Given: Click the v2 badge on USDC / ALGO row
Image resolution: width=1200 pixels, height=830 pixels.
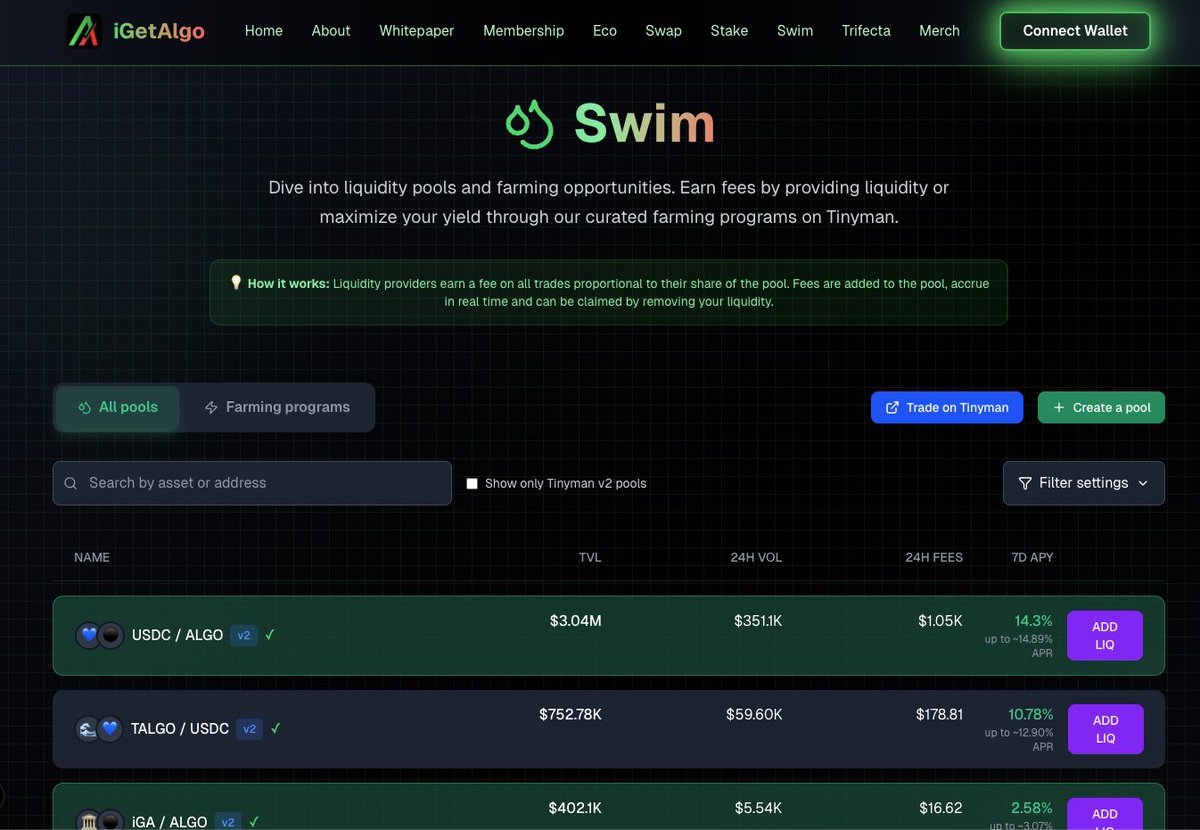Looking at the screenshot, I should pos(244,635).
